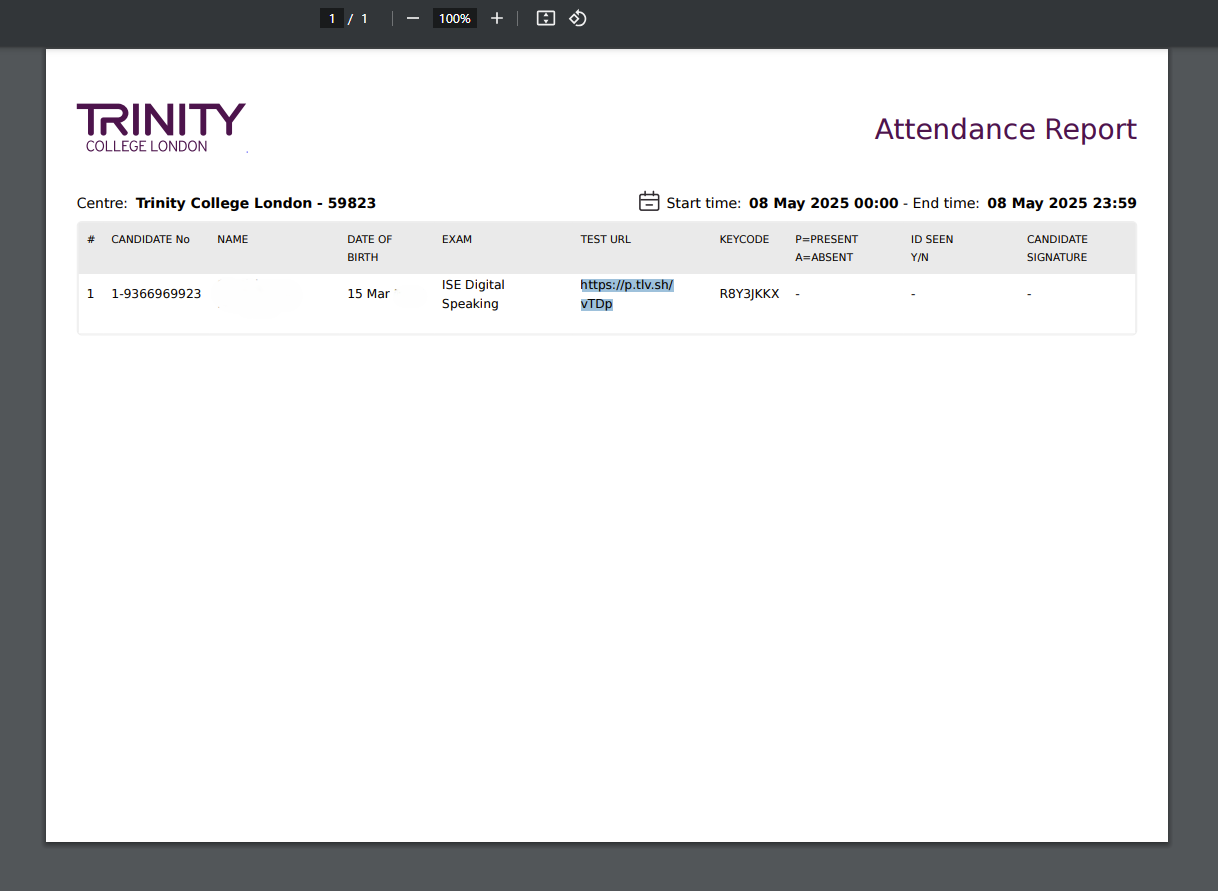Screen dimensions: 1218x891
Task: Click the EXAM column header
Action: coord(457,240)
